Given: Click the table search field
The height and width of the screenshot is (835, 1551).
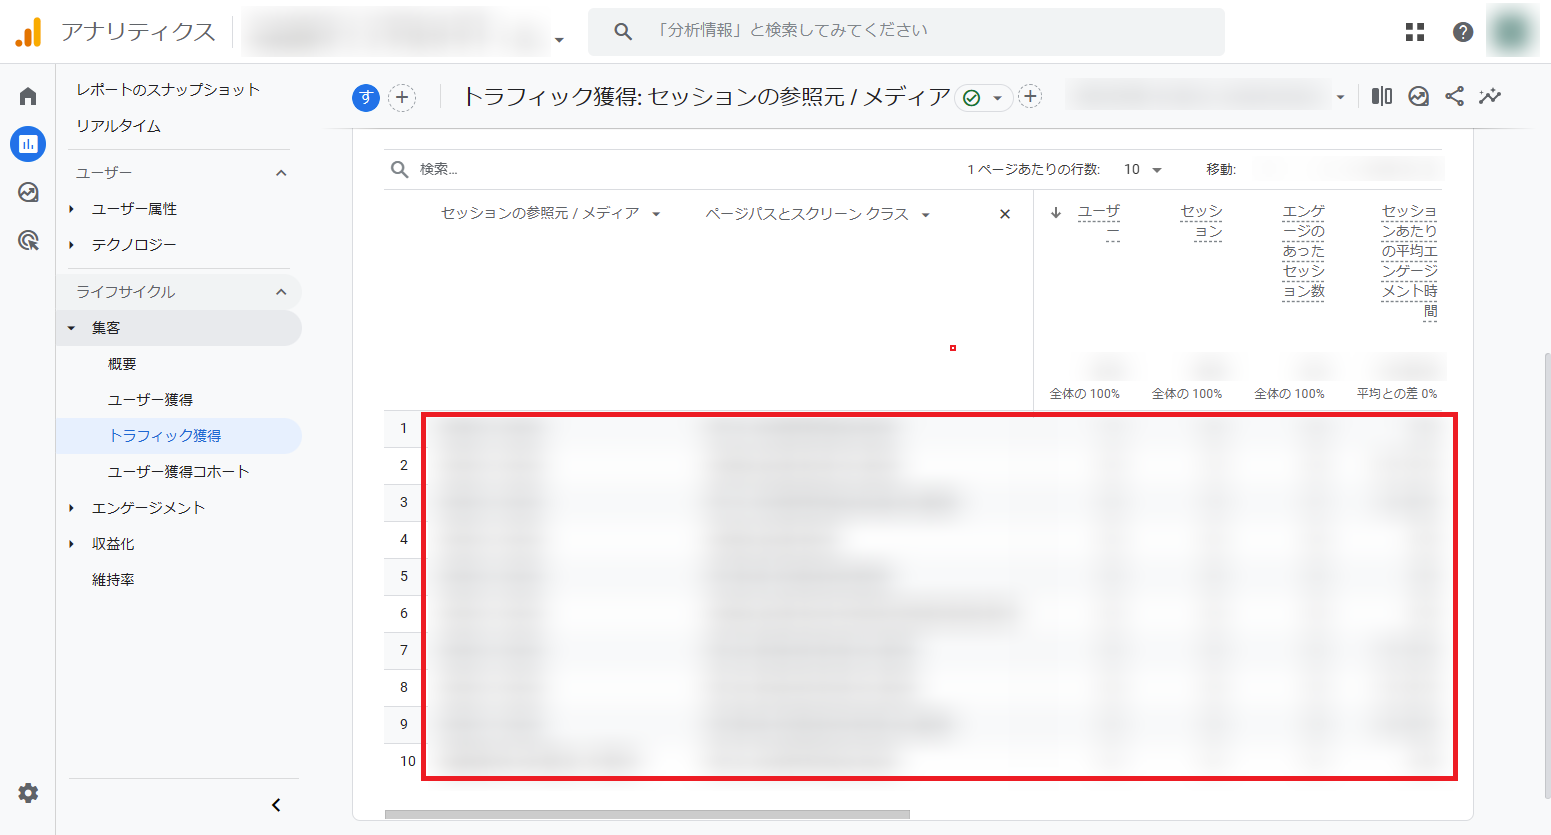Looking at the screenshot, I should pos(600,169).
